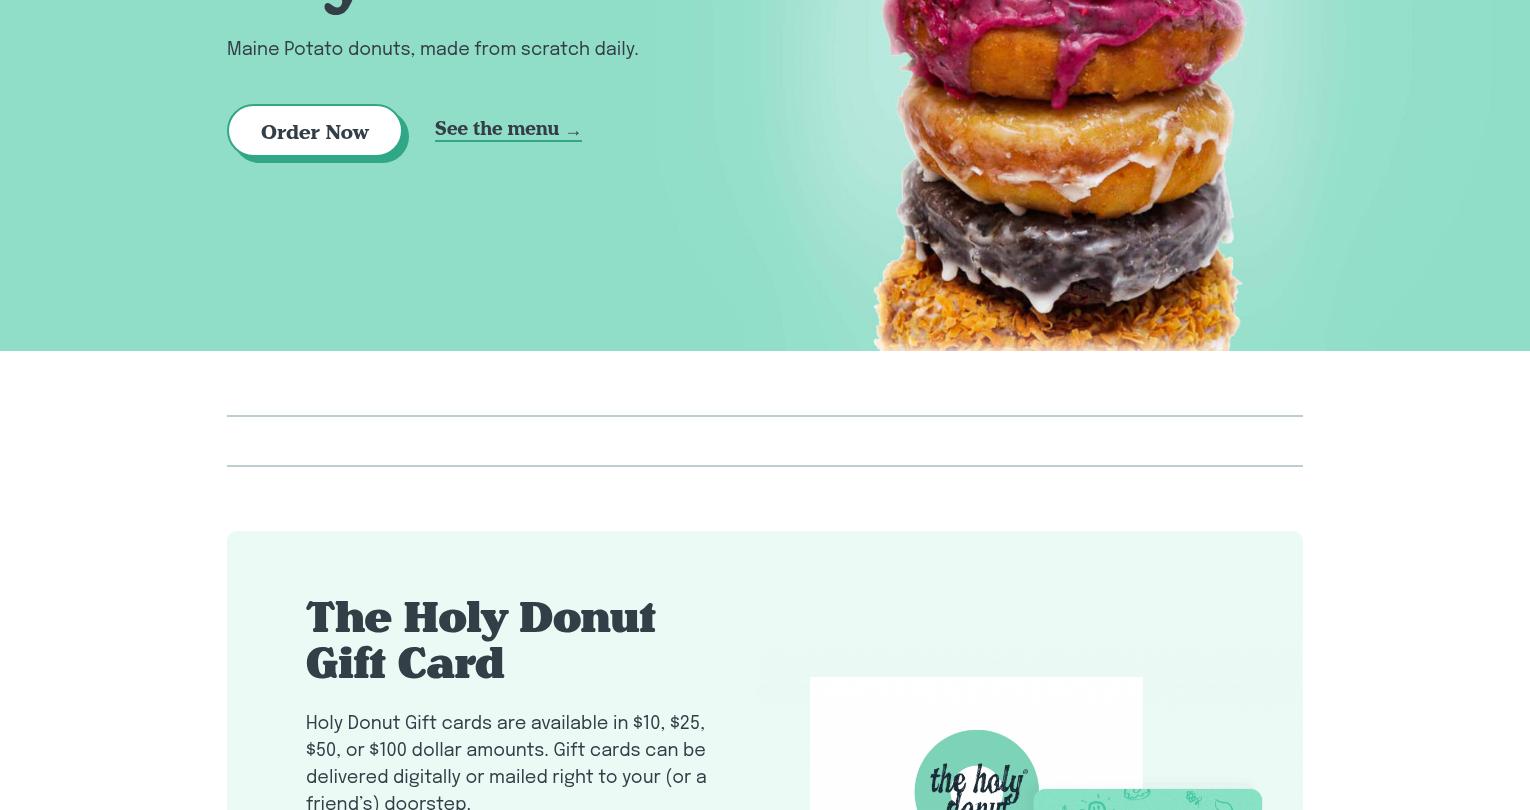Viewport: 1530px width, 810px height.
Task: Click the green patterned gift card image
Action: [x=1147, y=799]
